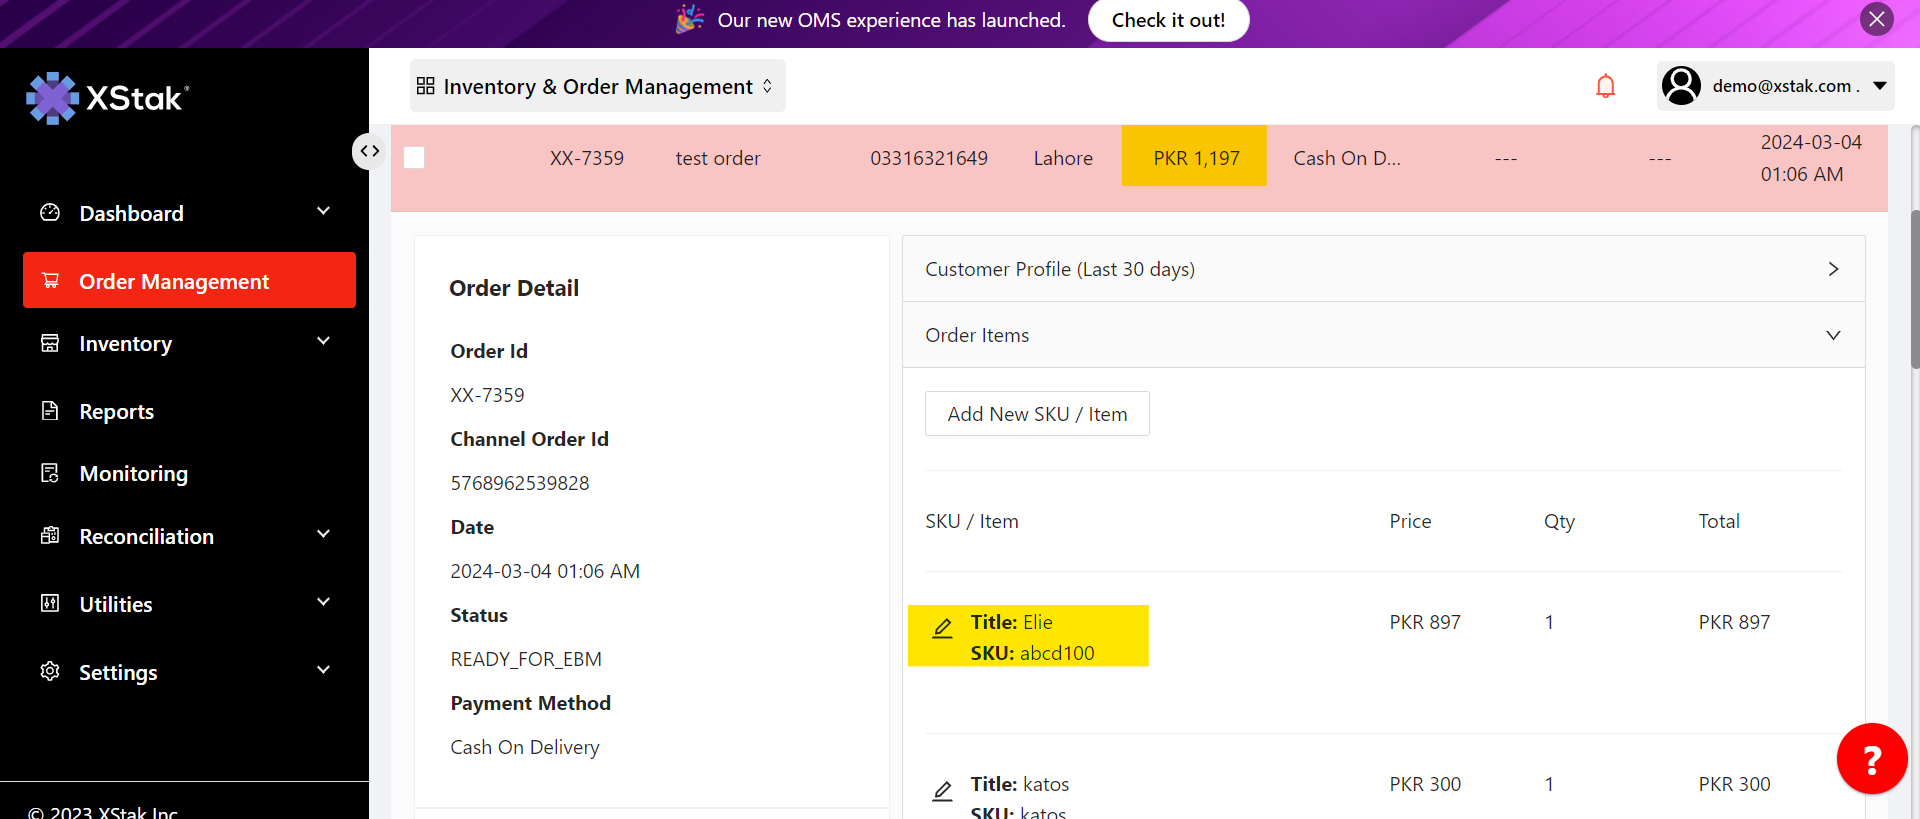Click the vertical page scrollbar
This screenshot has height=819, width=1920.
[1914, 290]
